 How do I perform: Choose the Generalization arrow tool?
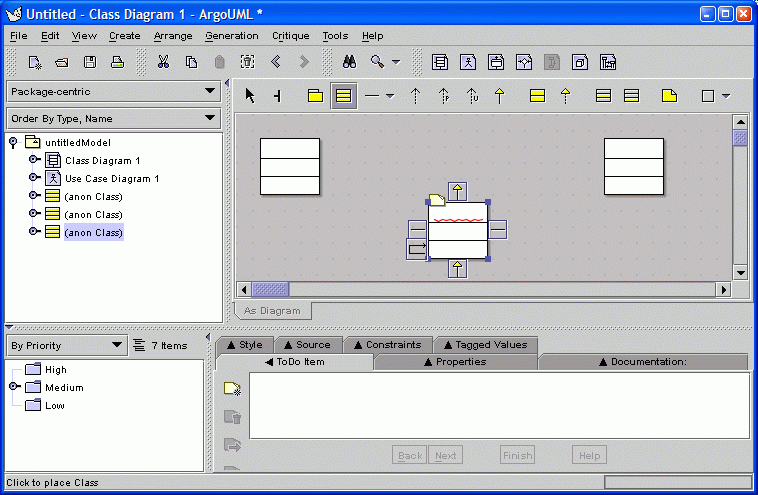pos(499,96)
